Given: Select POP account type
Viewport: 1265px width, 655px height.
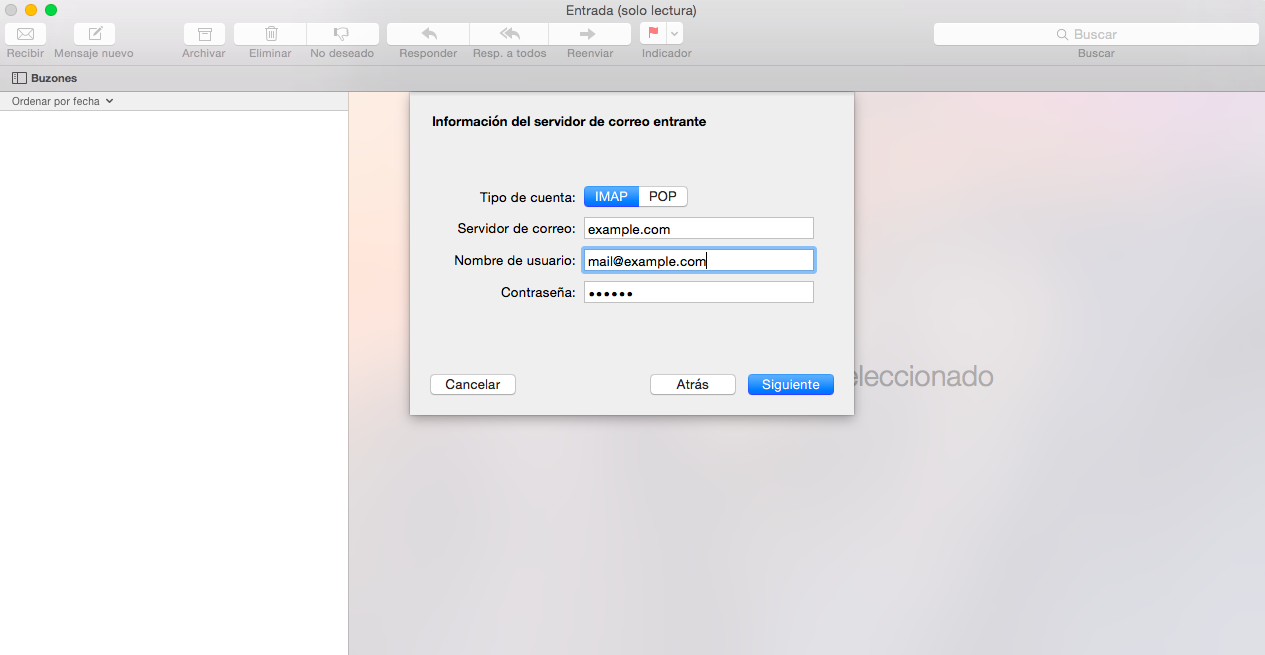Looking at the screenshot, I should point(663,196).
